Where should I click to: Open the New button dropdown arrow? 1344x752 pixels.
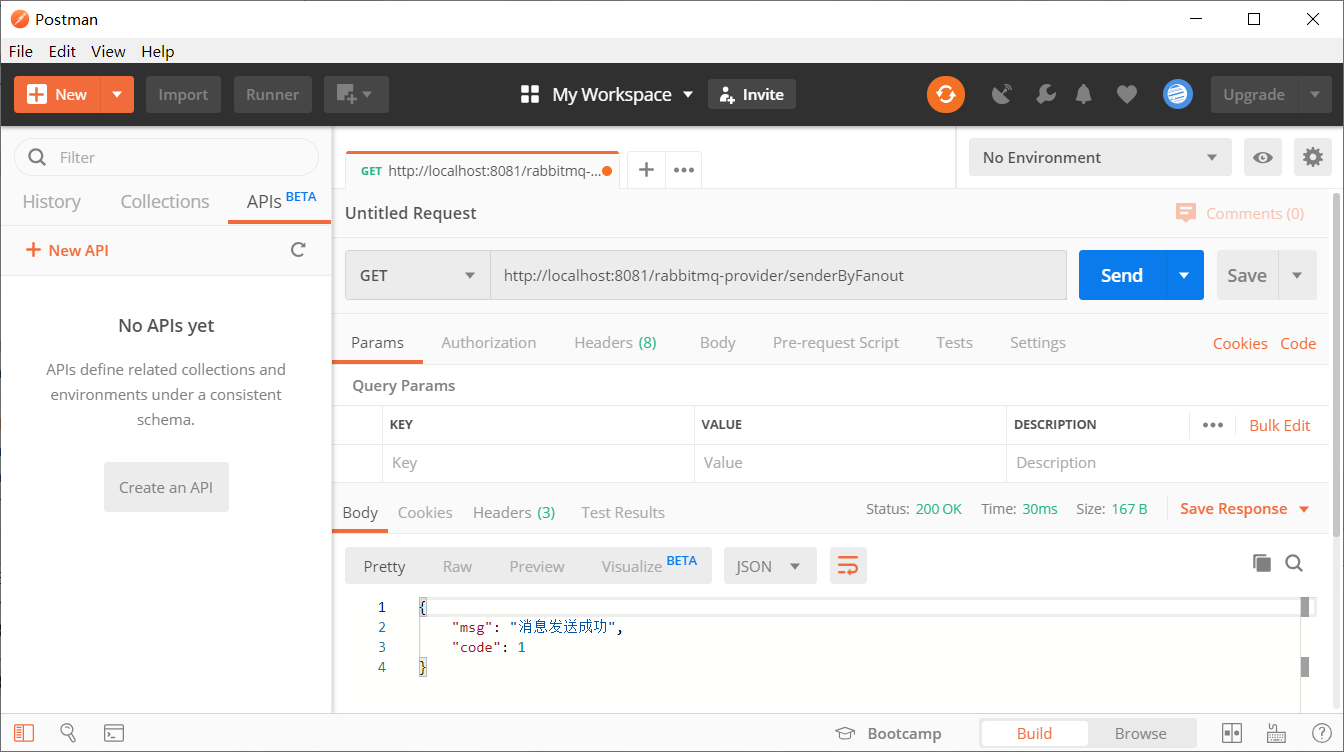(117, 95)
